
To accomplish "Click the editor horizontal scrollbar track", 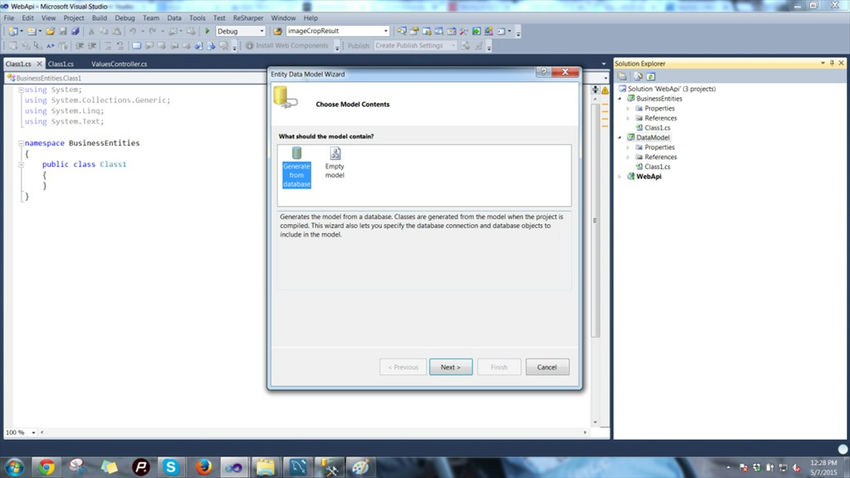I will [x=313, y=432].
